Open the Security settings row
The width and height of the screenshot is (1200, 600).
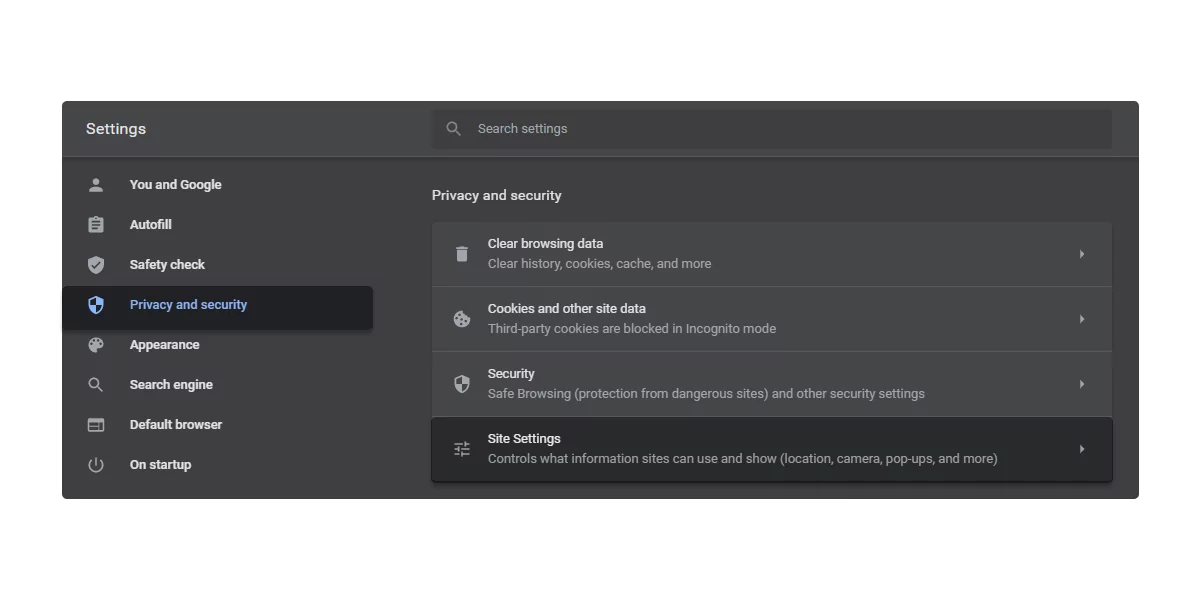(x=772, y=384)
